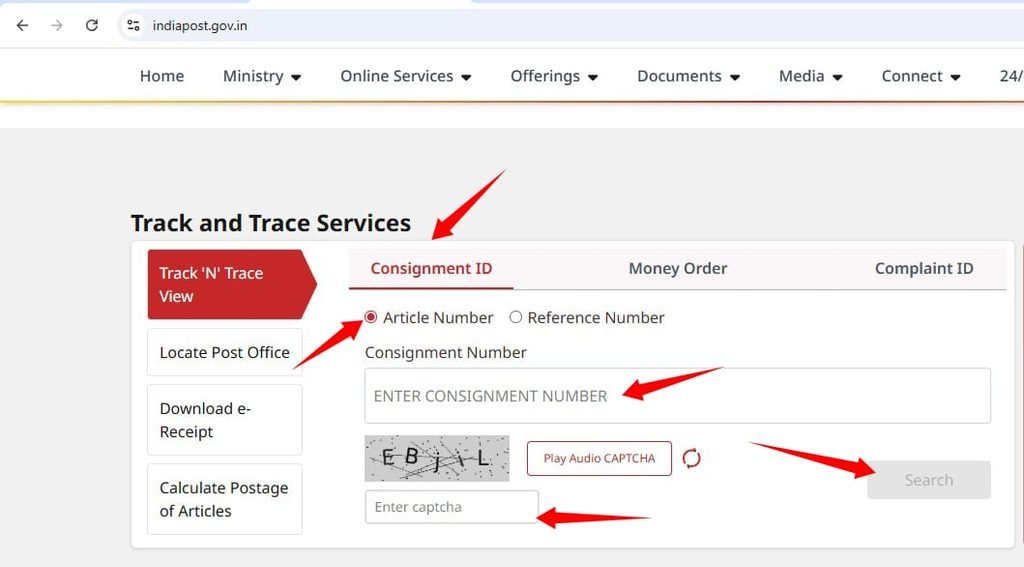
Task: Click the Play Audio CAPTCHA button
Action: click(599, 459)
